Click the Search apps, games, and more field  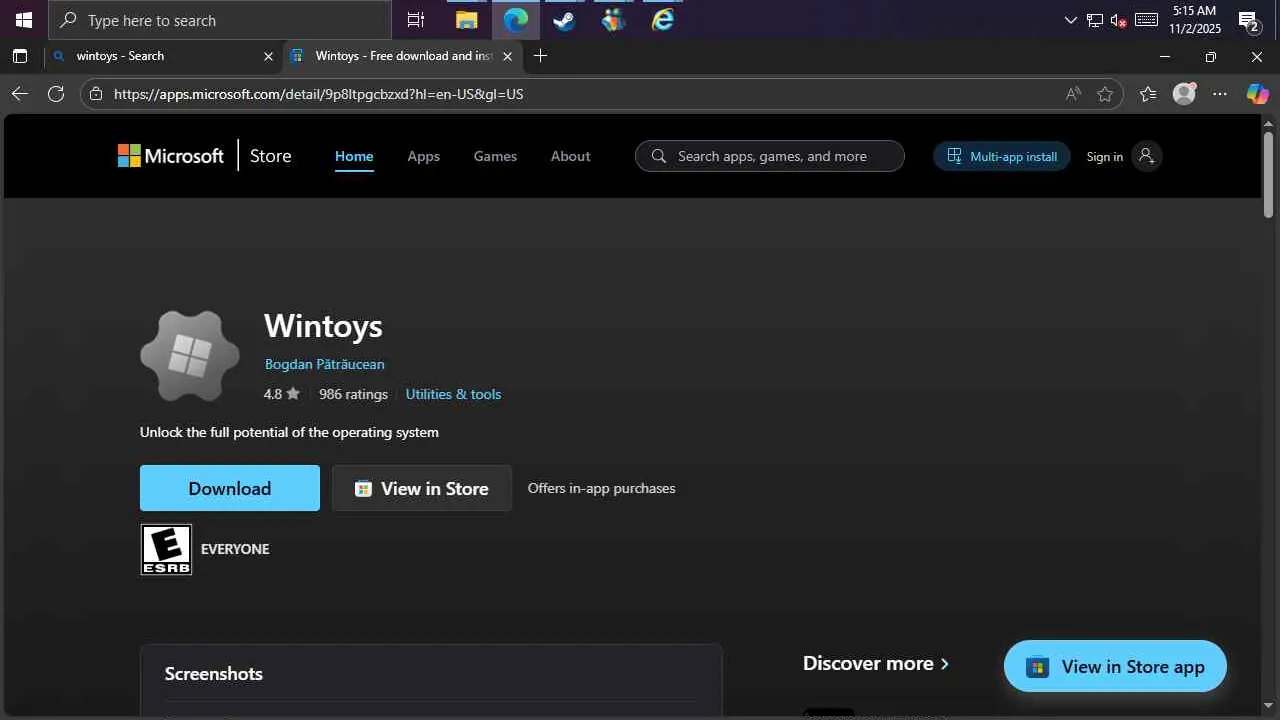[770, 156]
